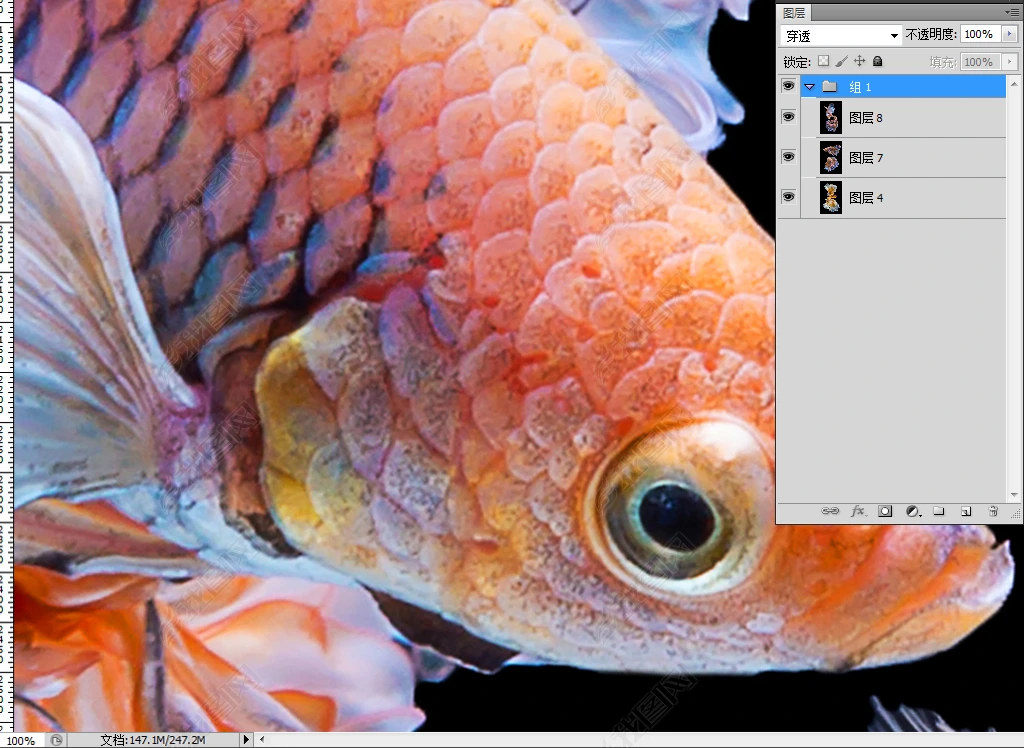This screenshot has height=748, width=1024.
Task: Open the fx layer style menu
Action: [858, 511]
